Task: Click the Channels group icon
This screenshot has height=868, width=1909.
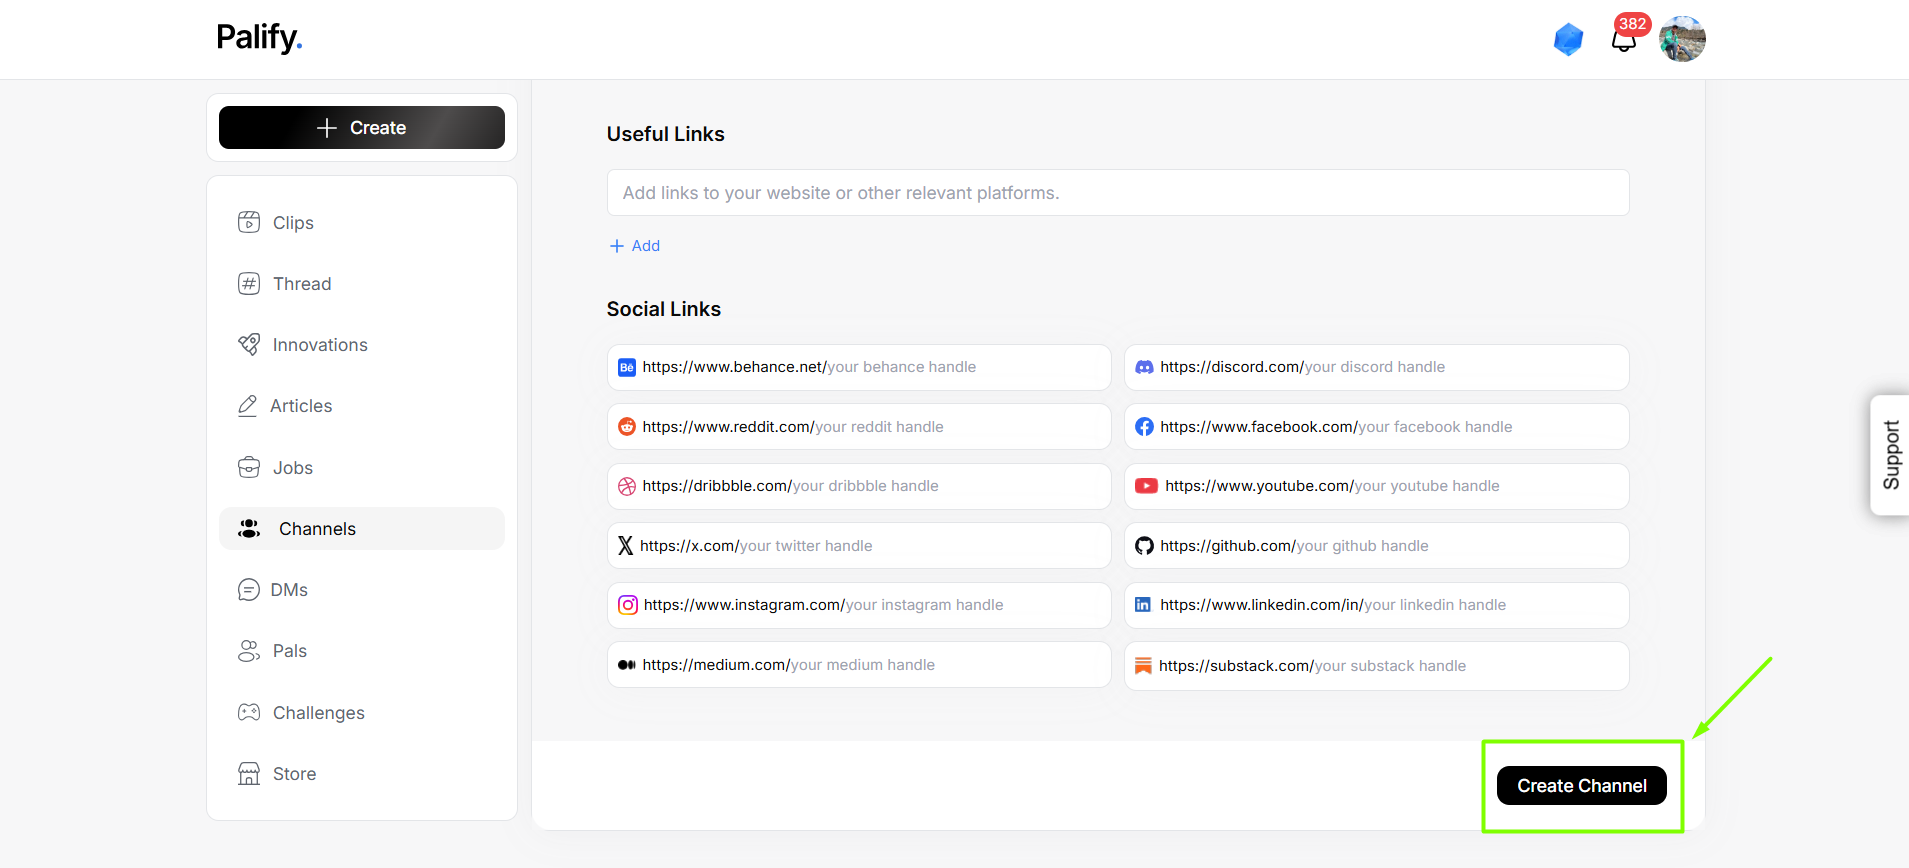Action: 249,528
